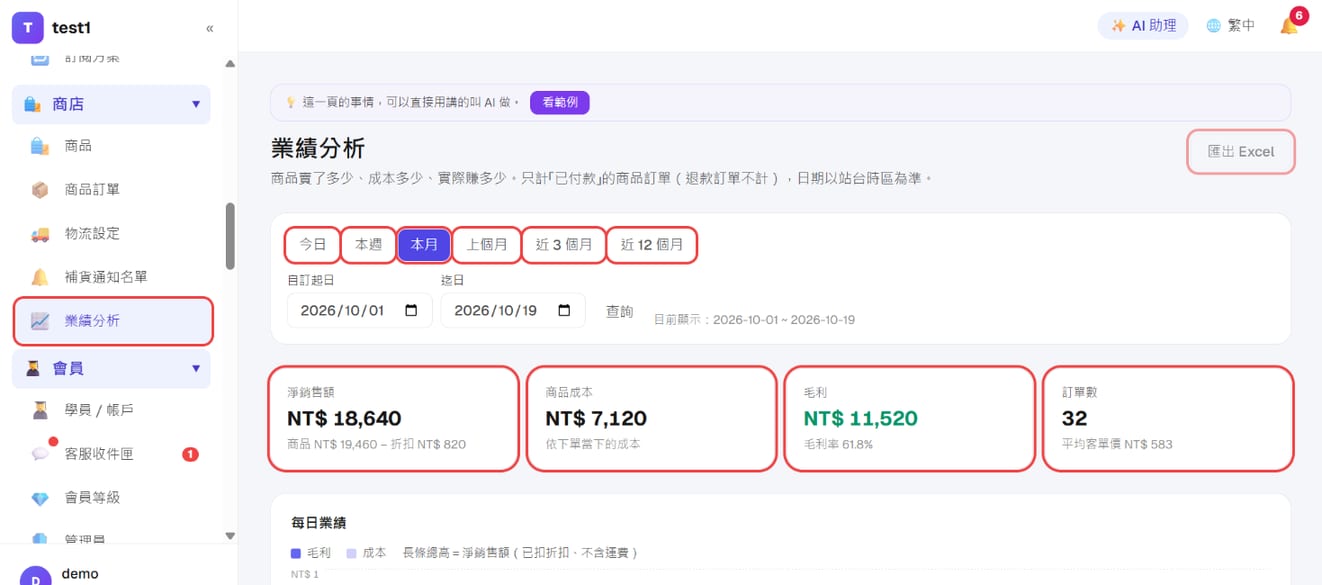
Task: Click the 學員 / 帳戶 student icon
Action: pyautogui.click(x=40, y=410)
